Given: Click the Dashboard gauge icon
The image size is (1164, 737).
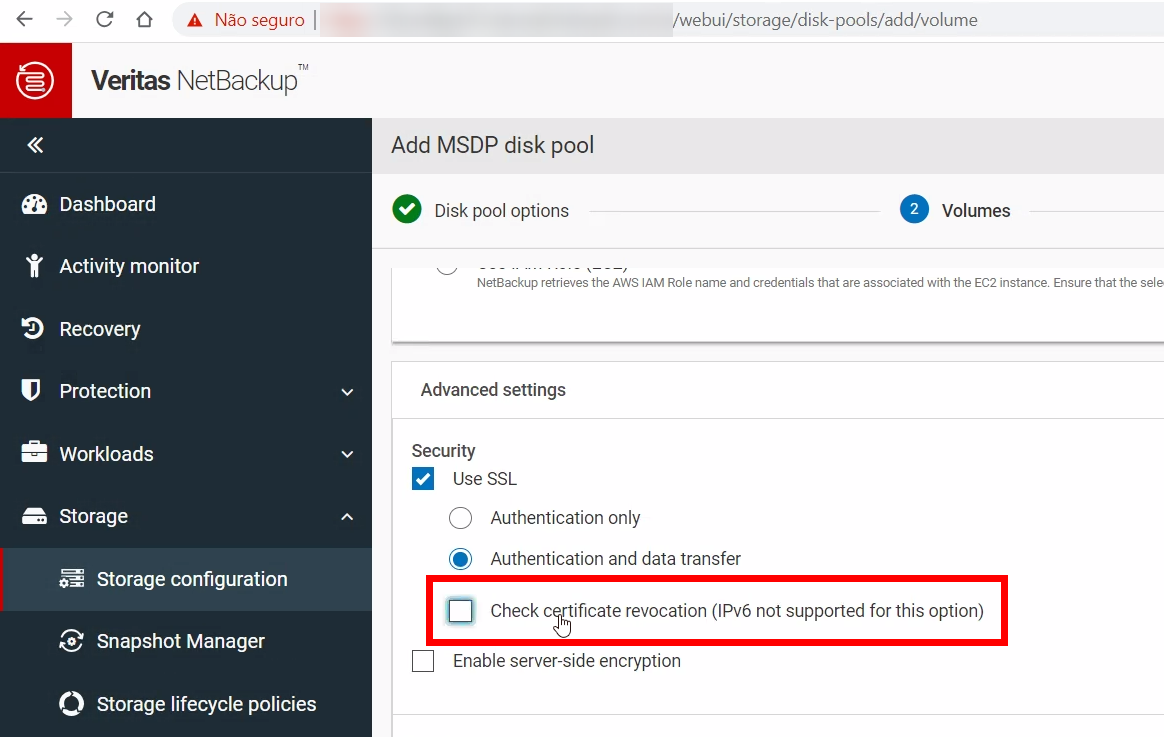Looking at the screenshot, I should (34, 204).
